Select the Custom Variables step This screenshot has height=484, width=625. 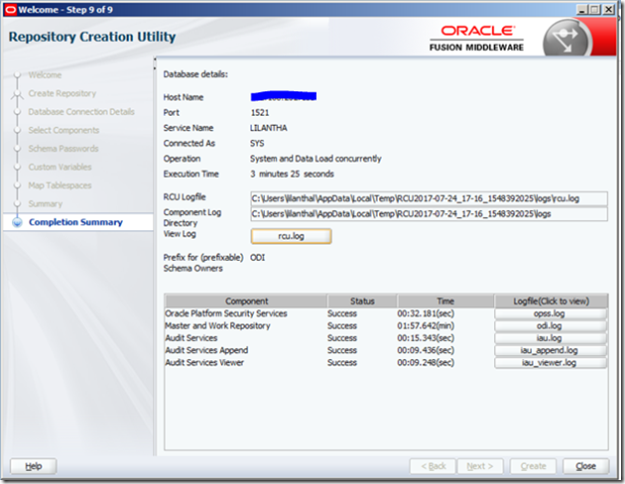(60, 167)
